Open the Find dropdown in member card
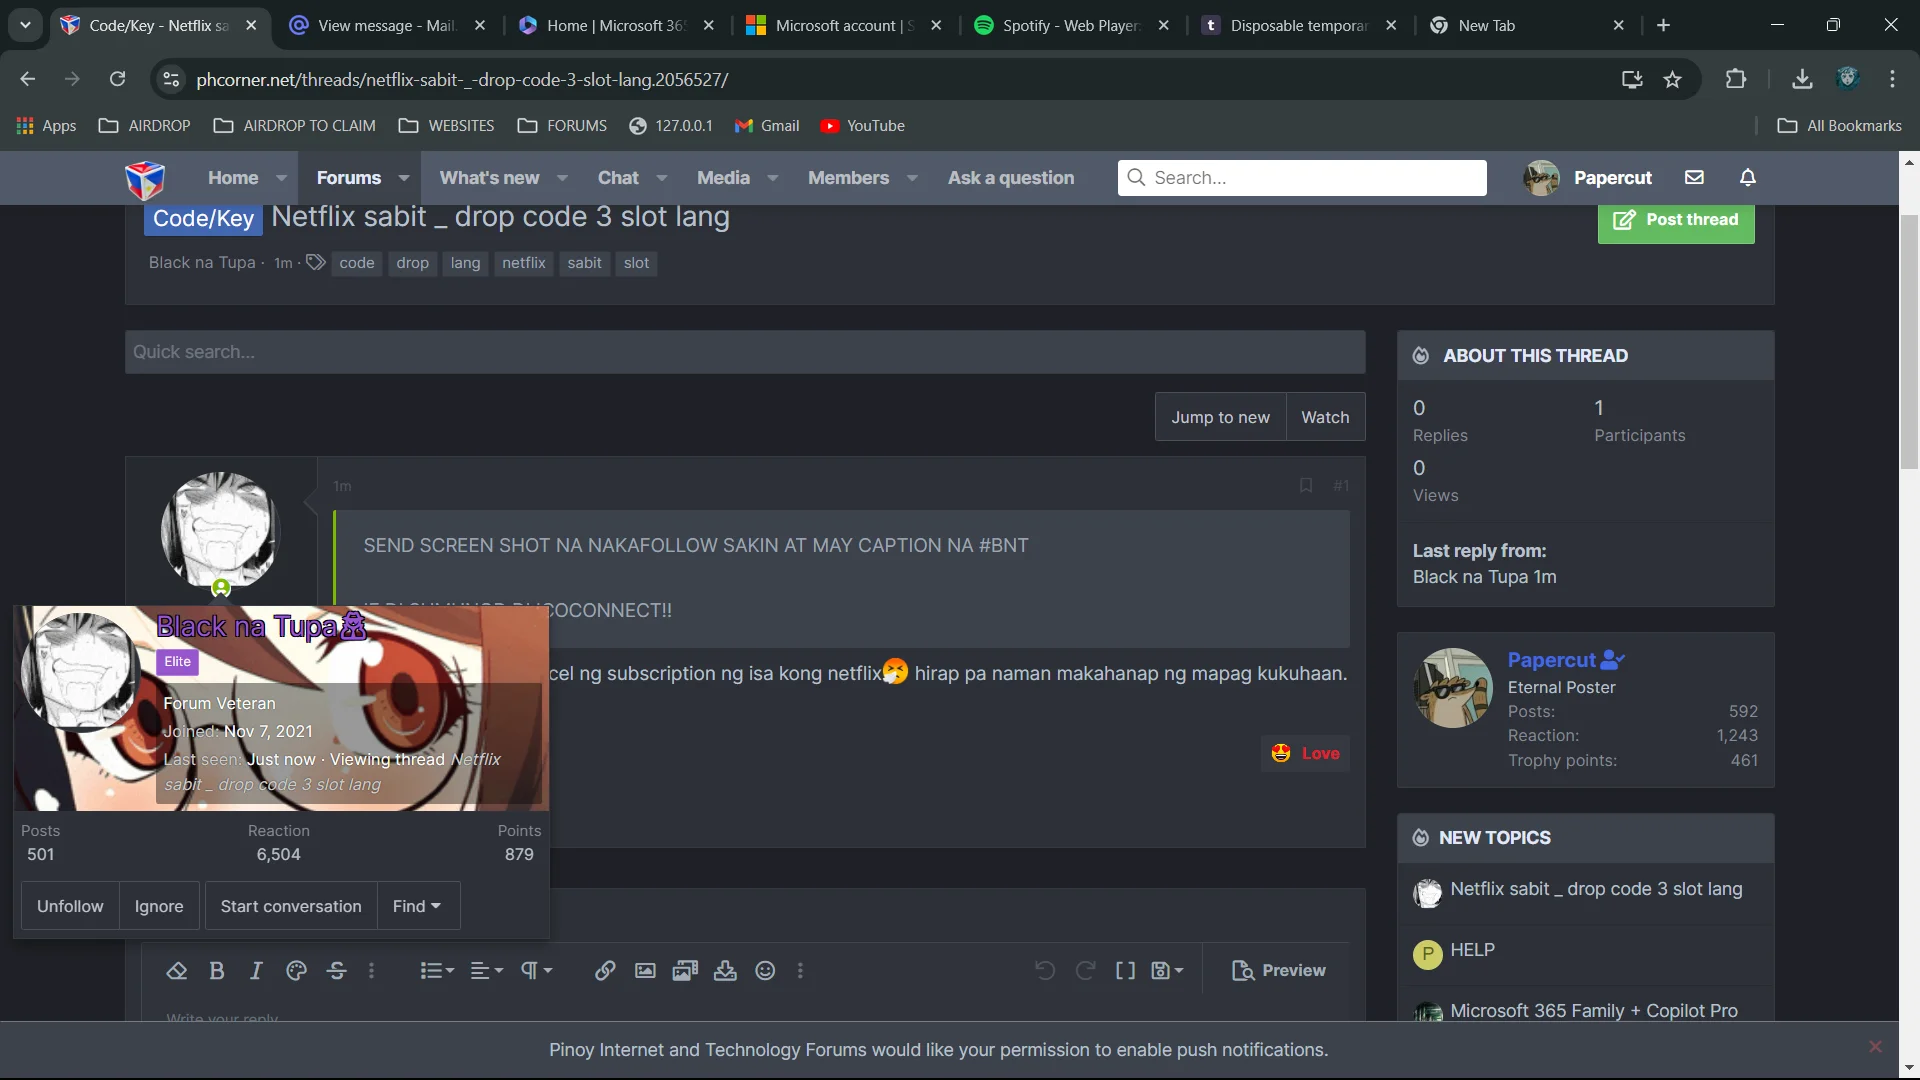Image resolution: width=1920 pixels, height=1080 pixels. 417,906
